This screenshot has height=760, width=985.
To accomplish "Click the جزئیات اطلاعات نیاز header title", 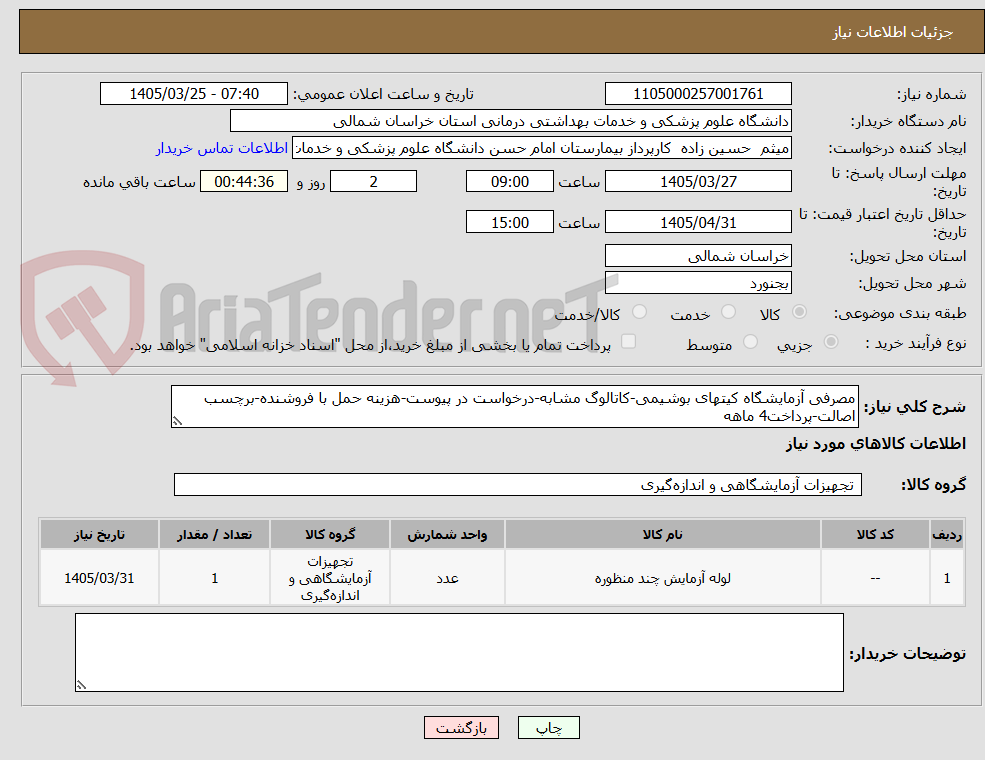I will pos(893,32).
